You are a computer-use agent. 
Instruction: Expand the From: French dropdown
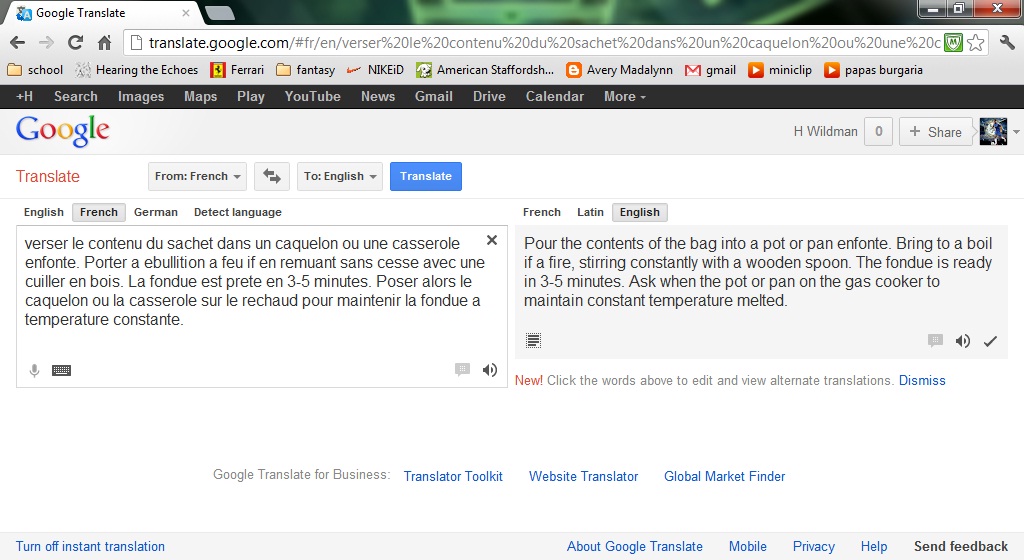pos(198,176)
